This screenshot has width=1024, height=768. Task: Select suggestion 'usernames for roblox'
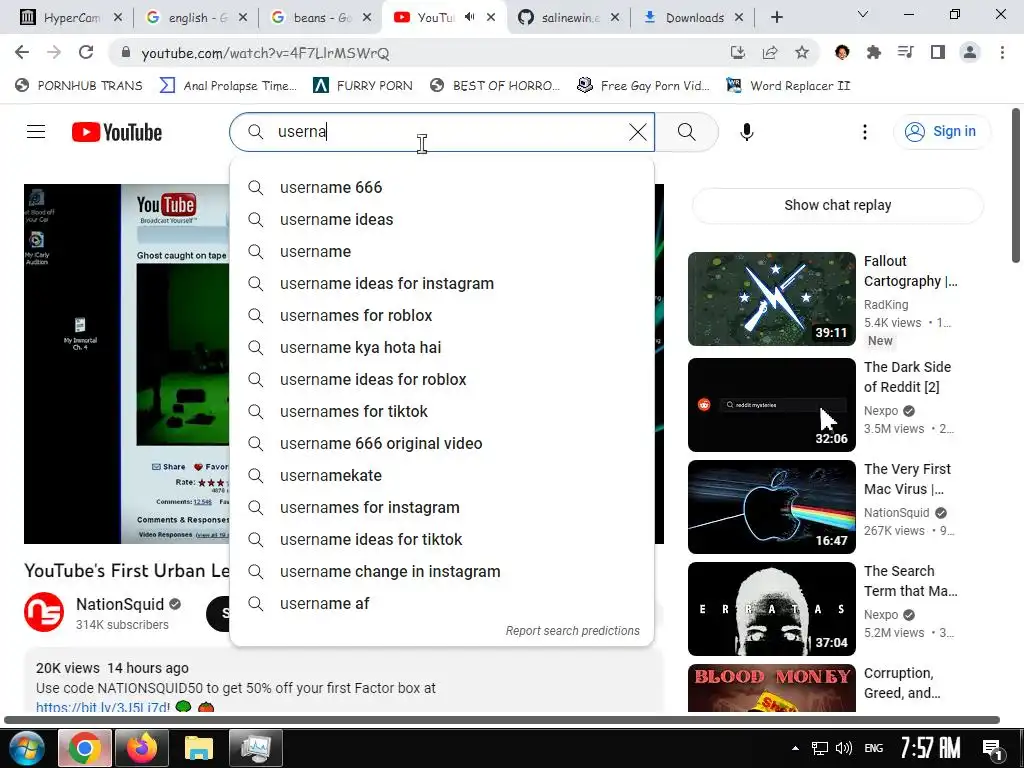(x=441, y=315)
